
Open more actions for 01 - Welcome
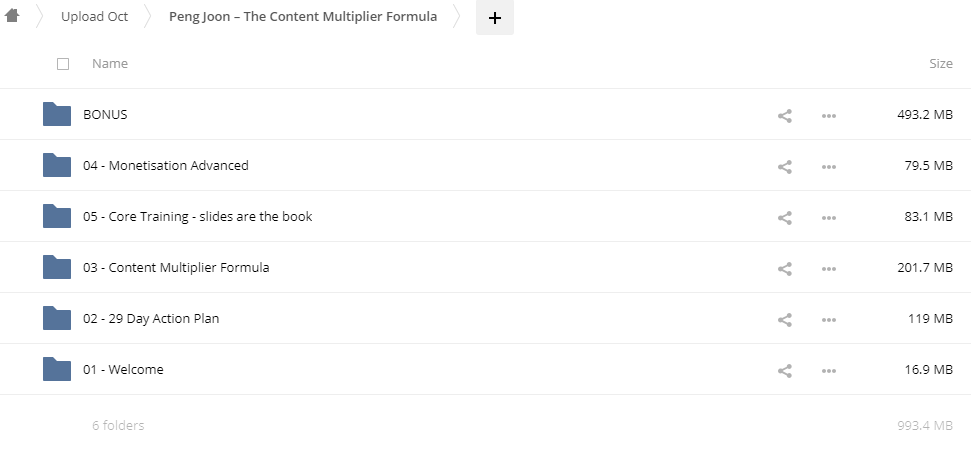[x=828, y=370]
